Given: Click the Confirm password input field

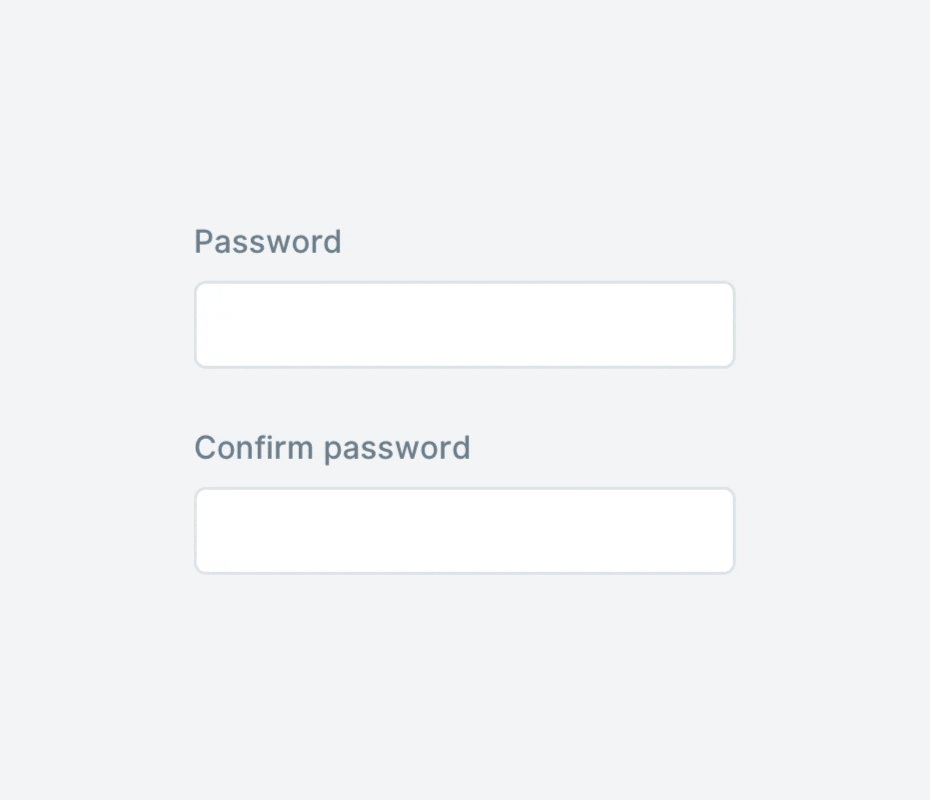Looking at the screenshot, I should (x=464, y=531).
